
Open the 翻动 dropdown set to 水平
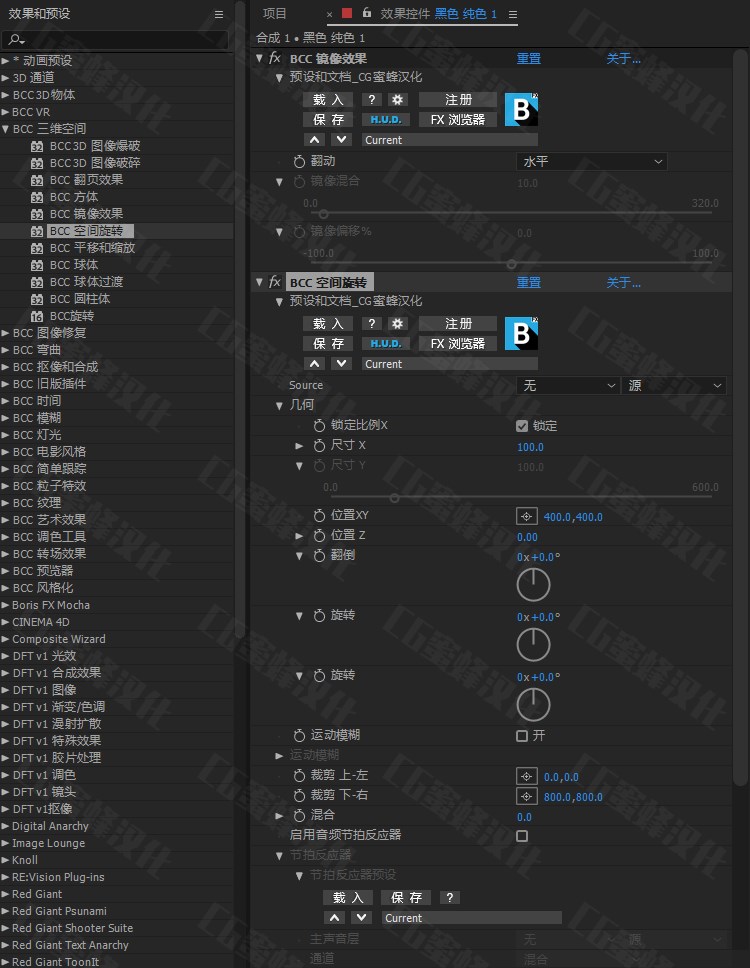pos(591,162)
